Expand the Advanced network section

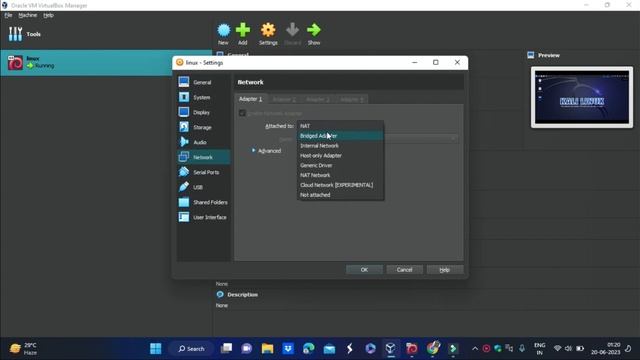(266, 151)
